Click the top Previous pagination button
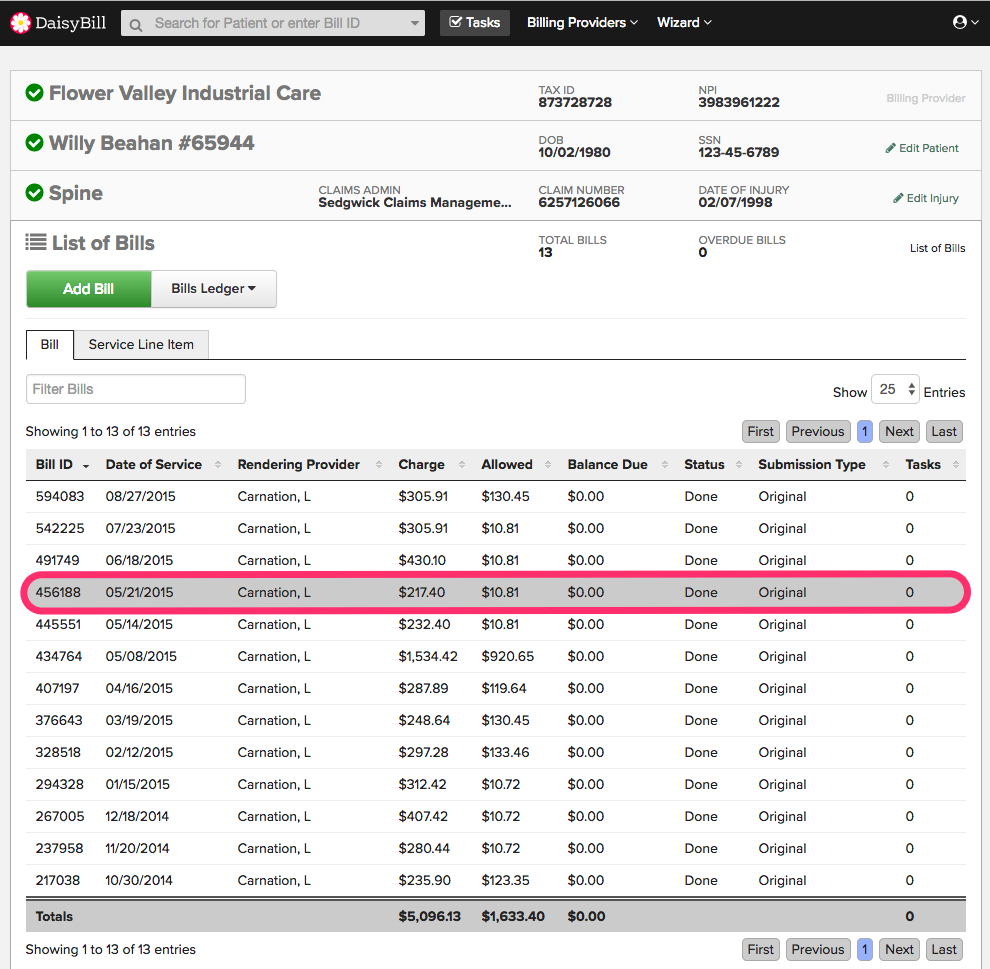 point(818,432)
